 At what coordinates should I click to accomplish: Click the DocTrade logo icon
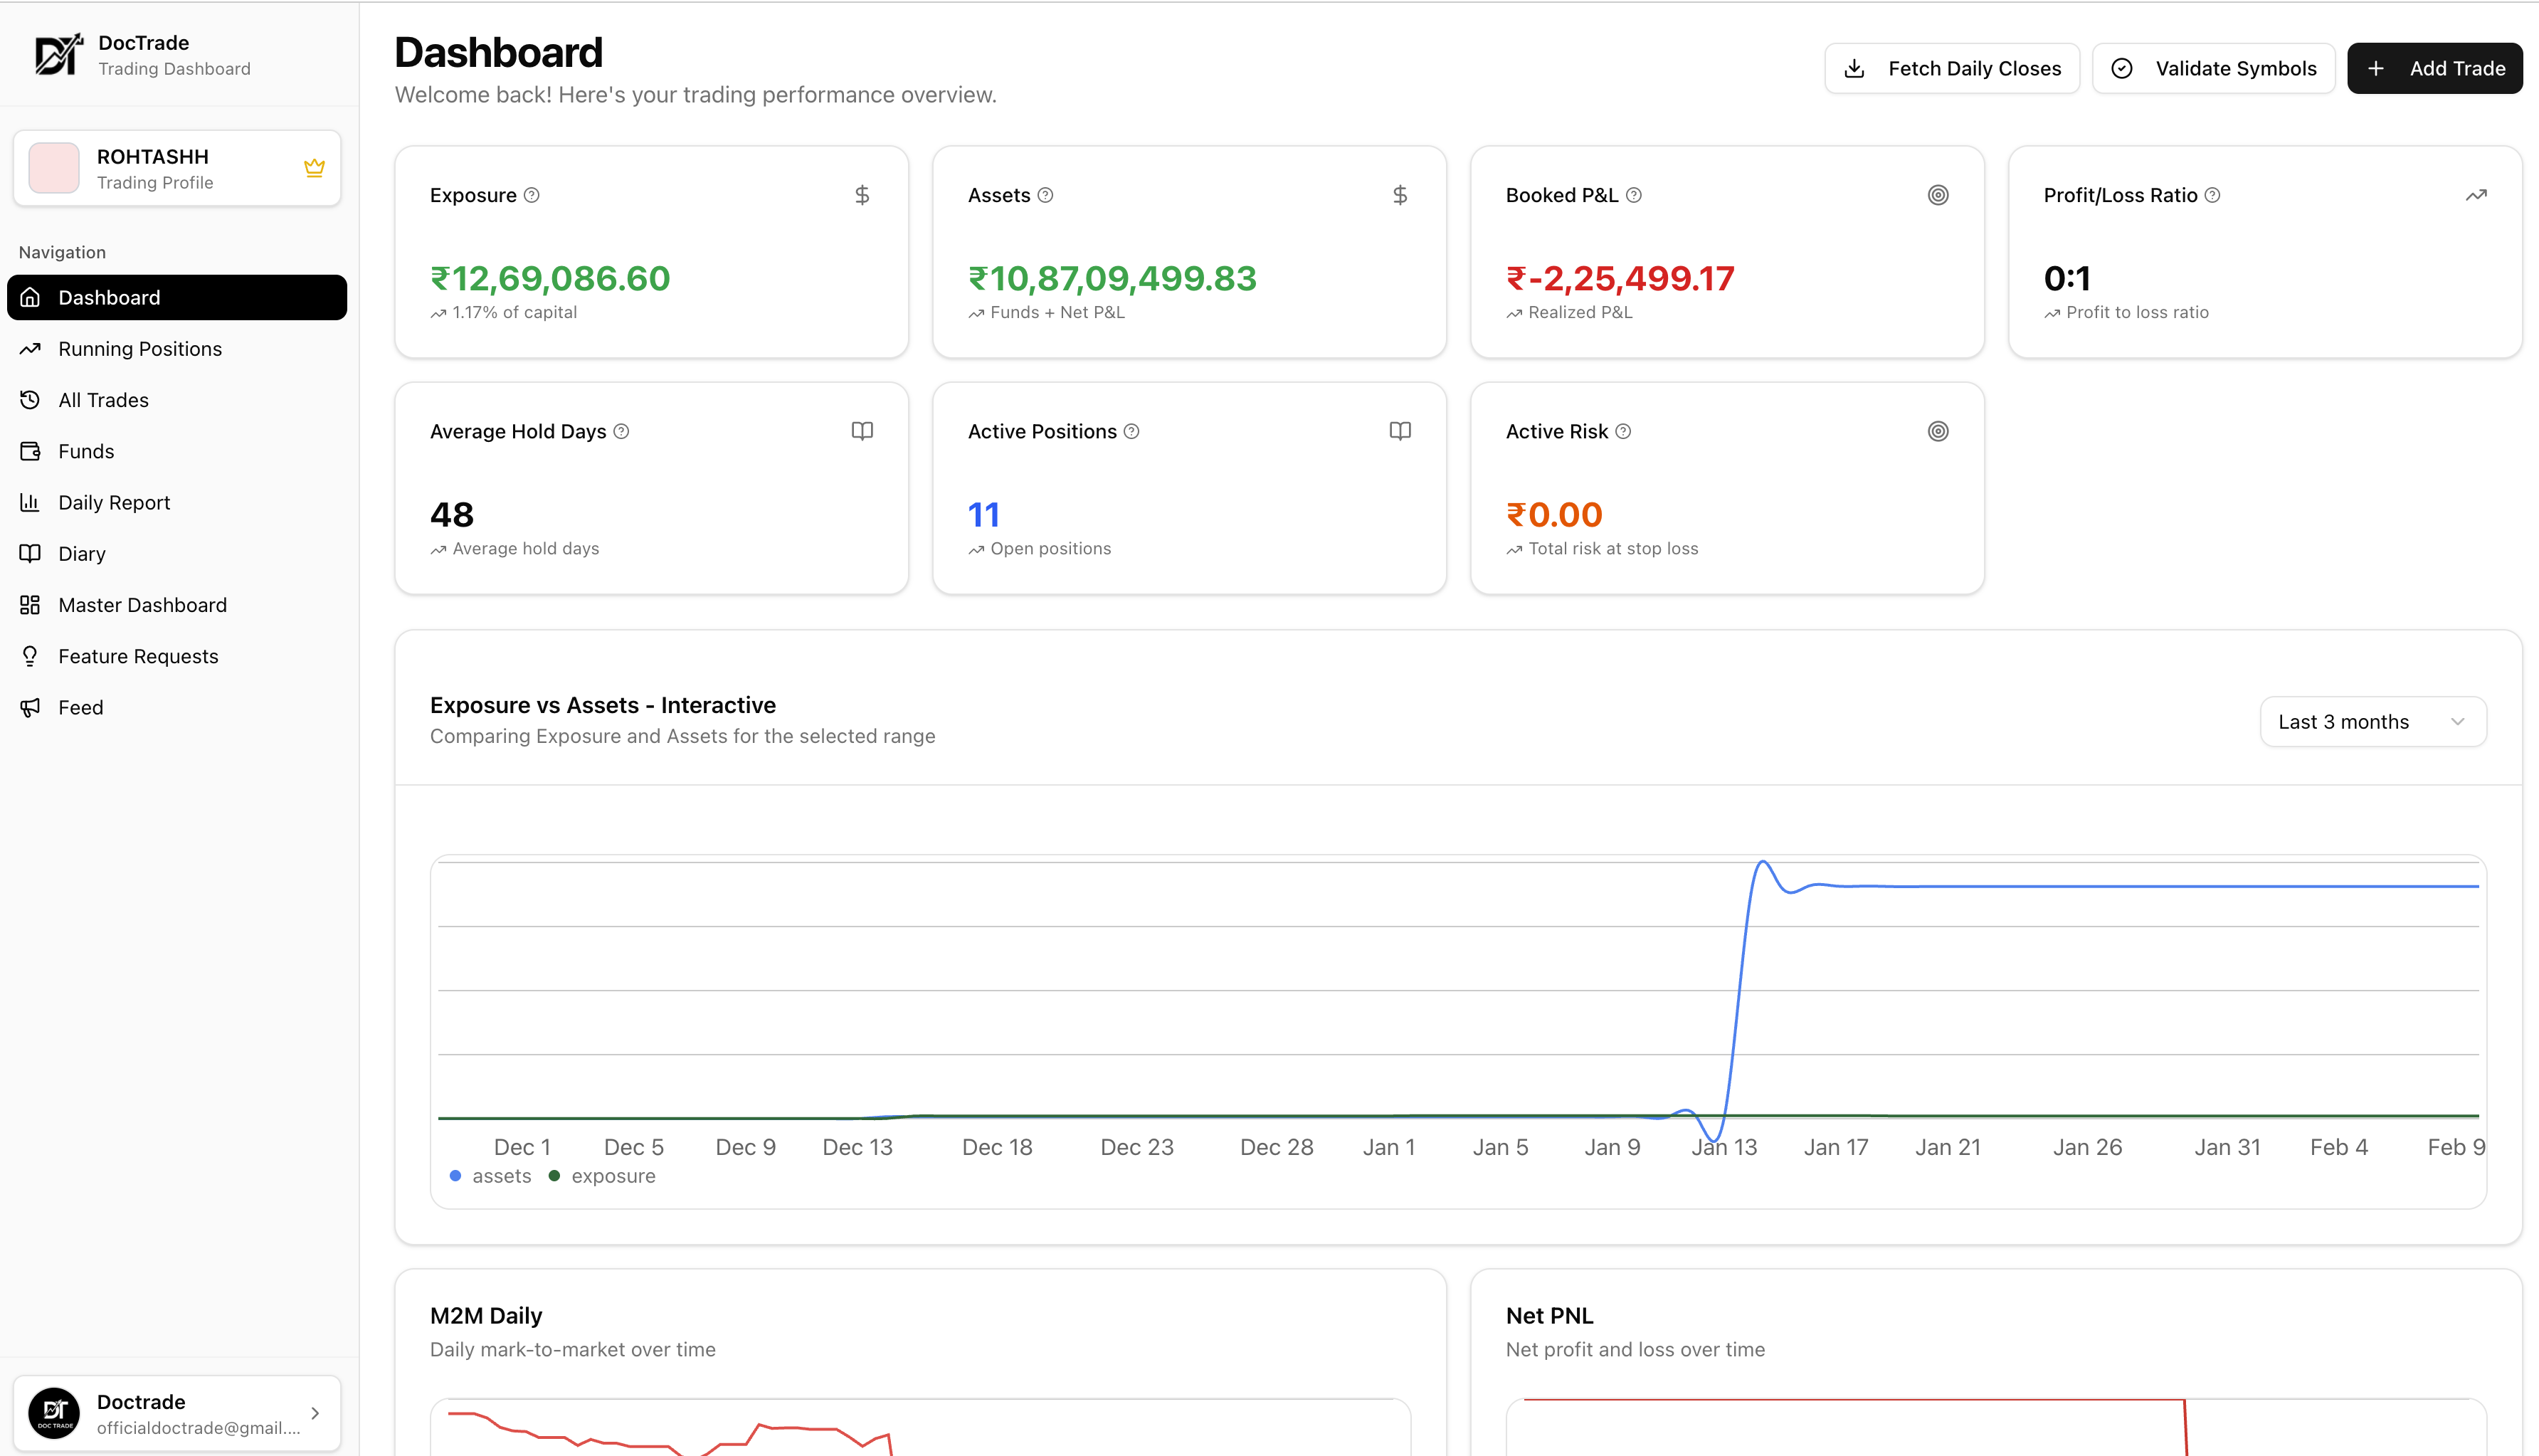click(58, 55)
